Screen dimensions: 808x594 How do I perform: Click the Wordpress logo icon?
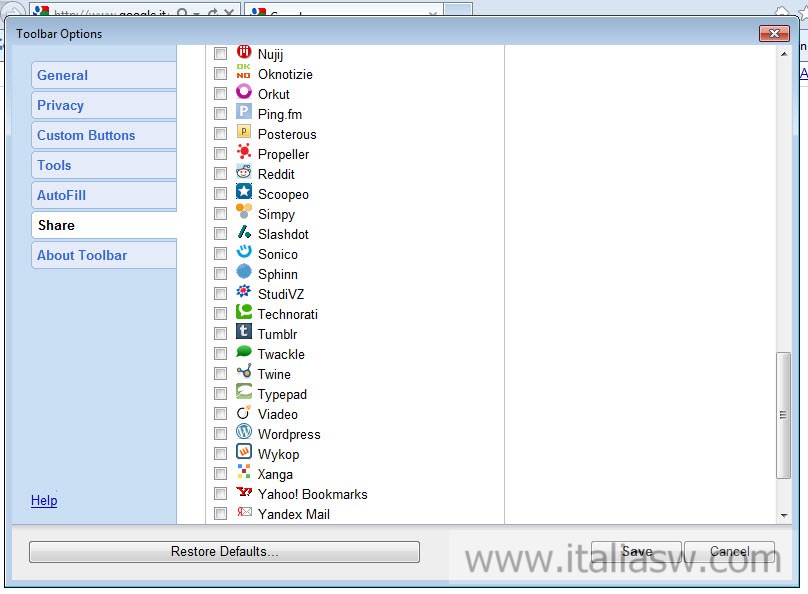pyautogui.click(x=244, y=433)
